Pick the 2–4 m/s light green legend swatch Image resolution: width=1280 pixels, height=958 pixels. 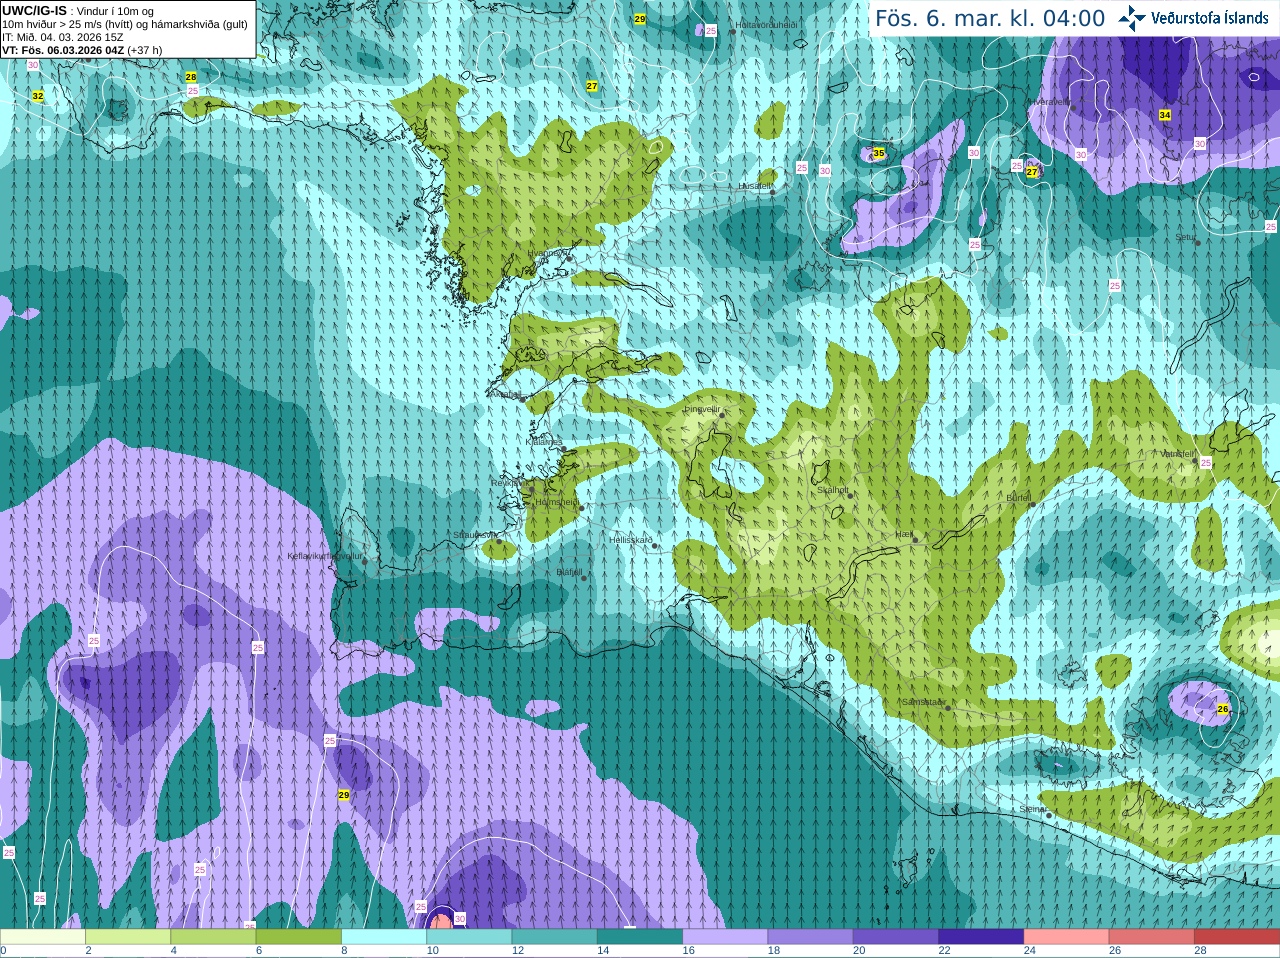click(128, 937)
